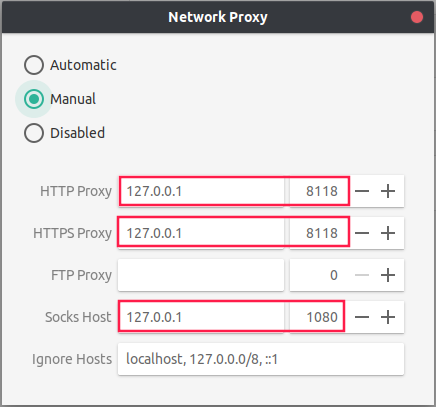Select the Disabled proxy radio button
The image size is (436, 407).
[34, 133]
